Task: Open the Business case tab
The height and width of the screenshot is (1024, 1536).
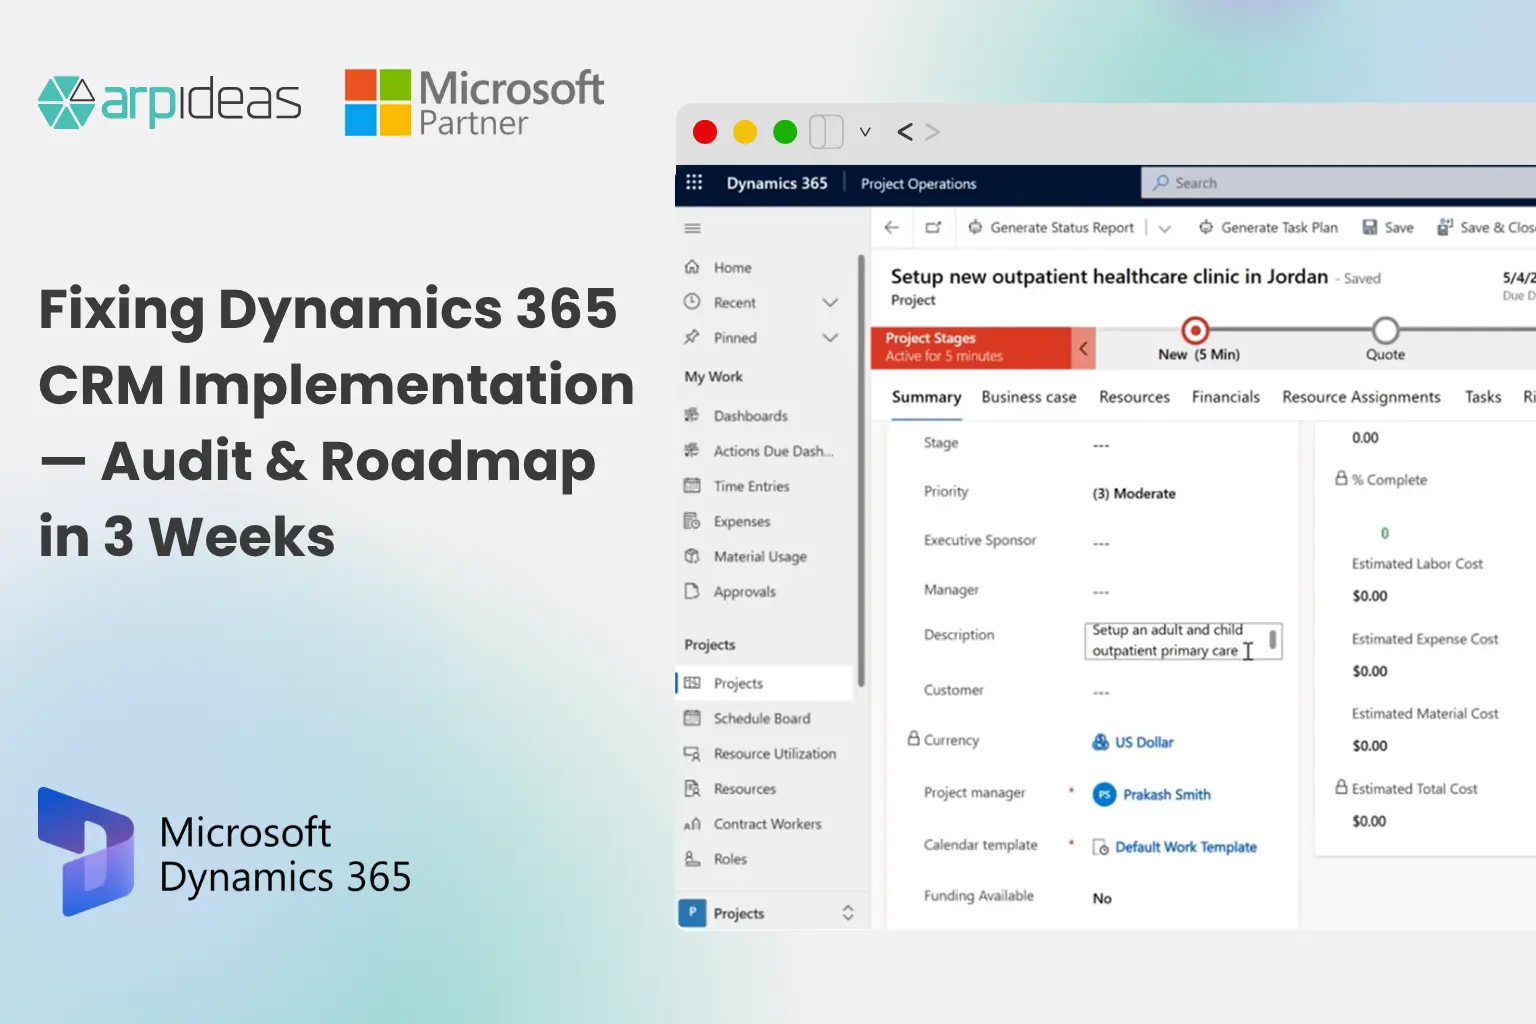Action: (1028, 397)
